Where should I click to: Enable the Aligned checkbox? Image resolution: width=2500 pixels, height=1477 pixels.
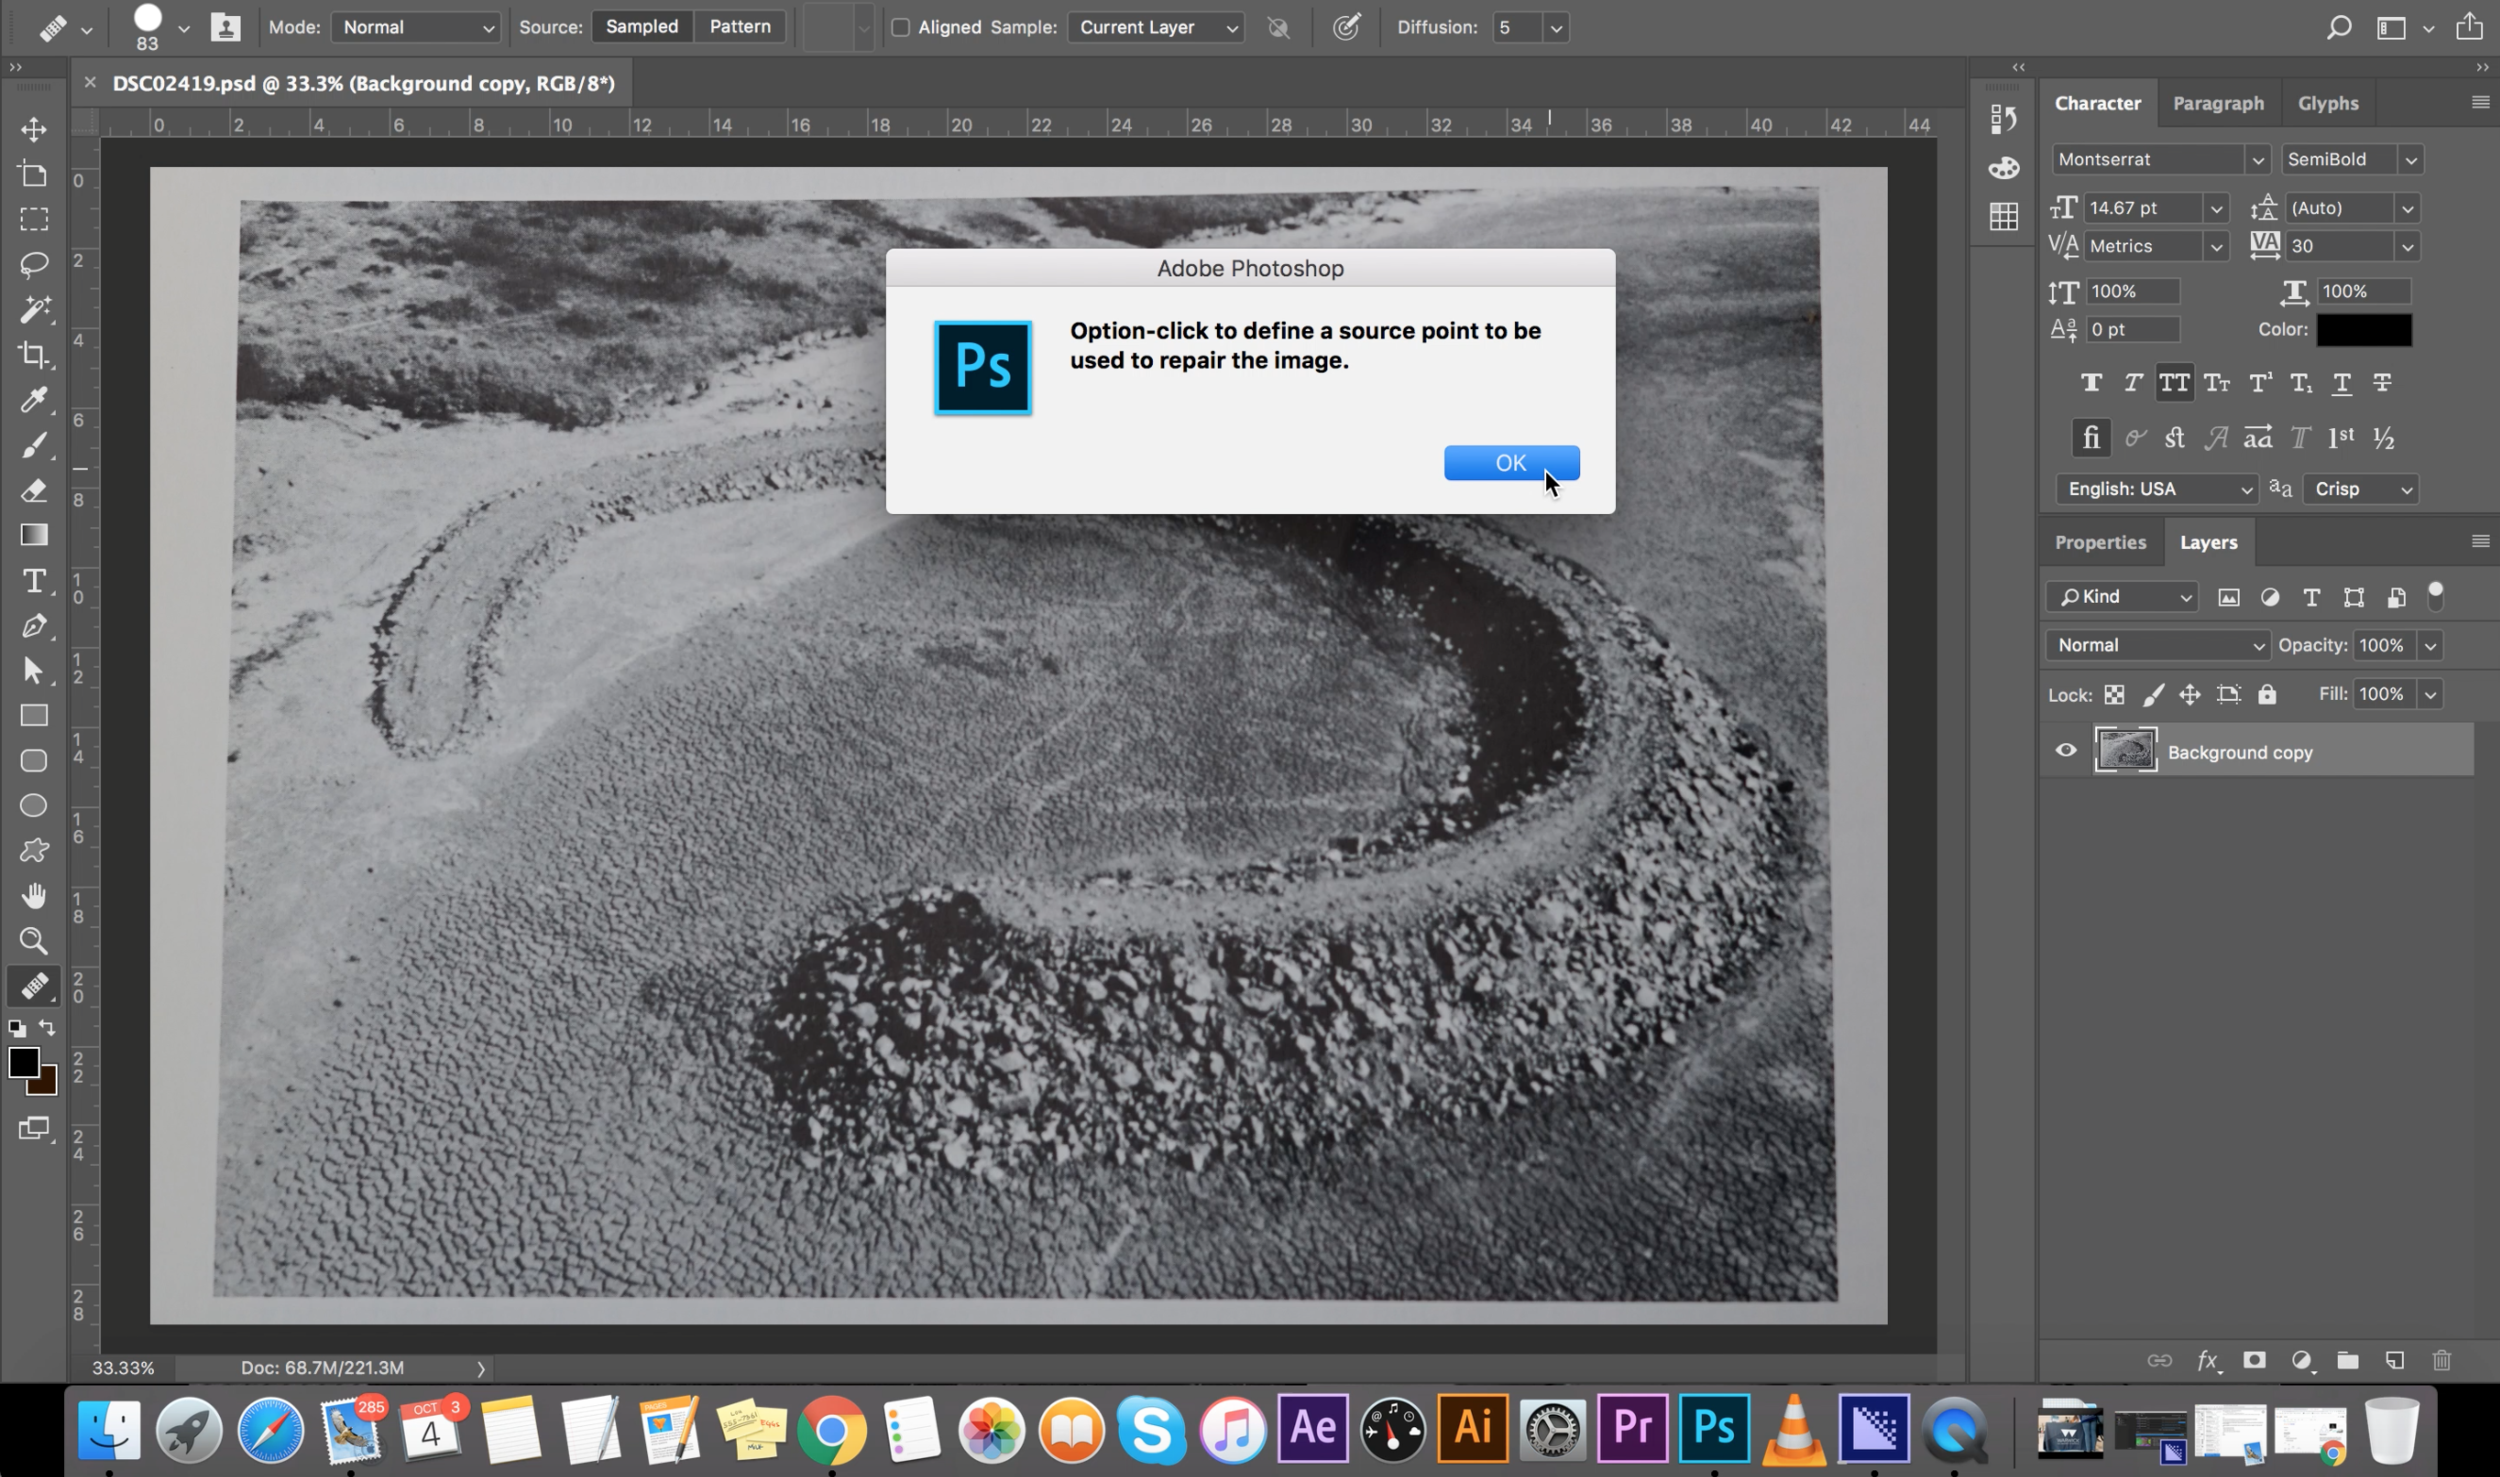900,27
